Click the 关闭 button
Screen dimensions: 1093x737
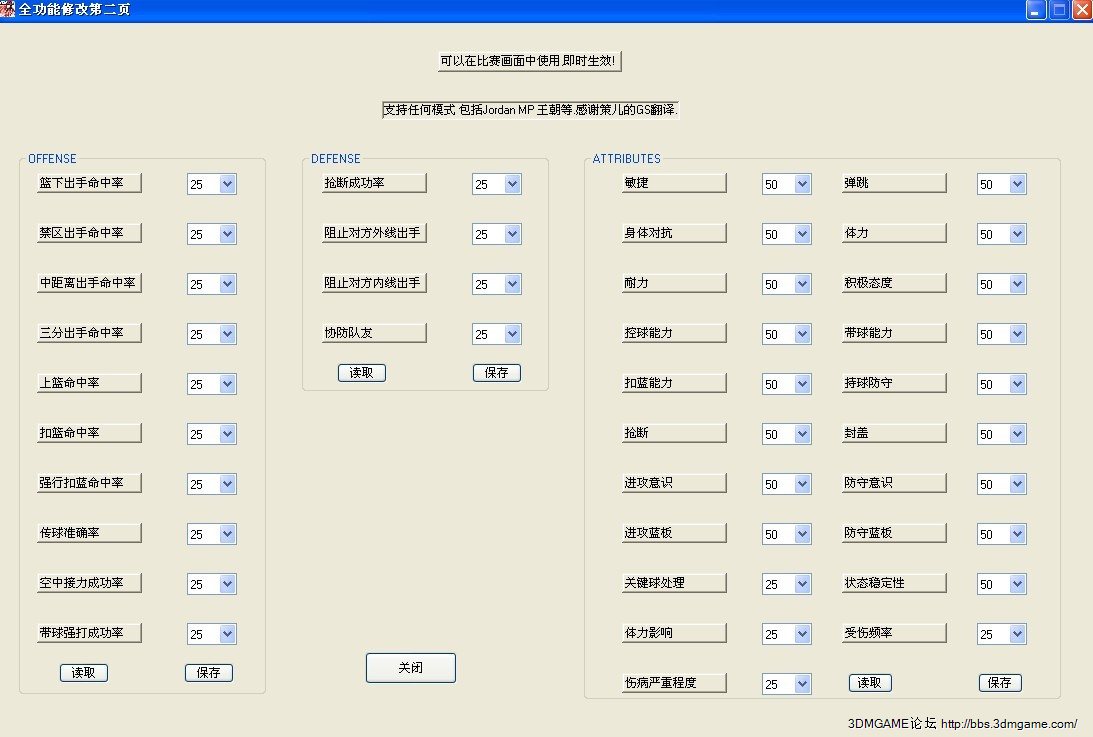pyautogui.click(x=410, y=668)
